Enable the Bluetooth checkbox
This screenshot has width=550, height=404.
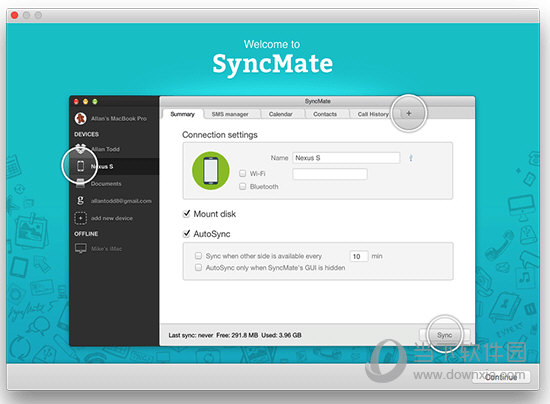click(x=242, y=186)
